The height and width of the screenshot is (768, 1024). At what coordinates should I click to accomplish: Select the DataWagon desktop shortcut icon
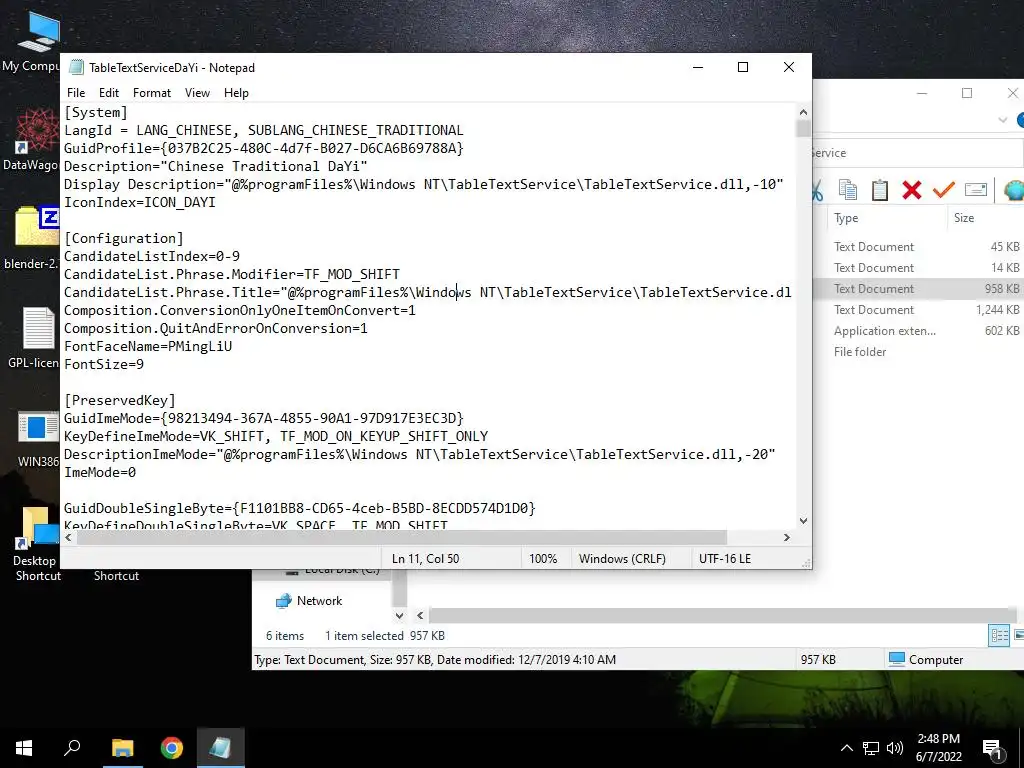point(38,131)
